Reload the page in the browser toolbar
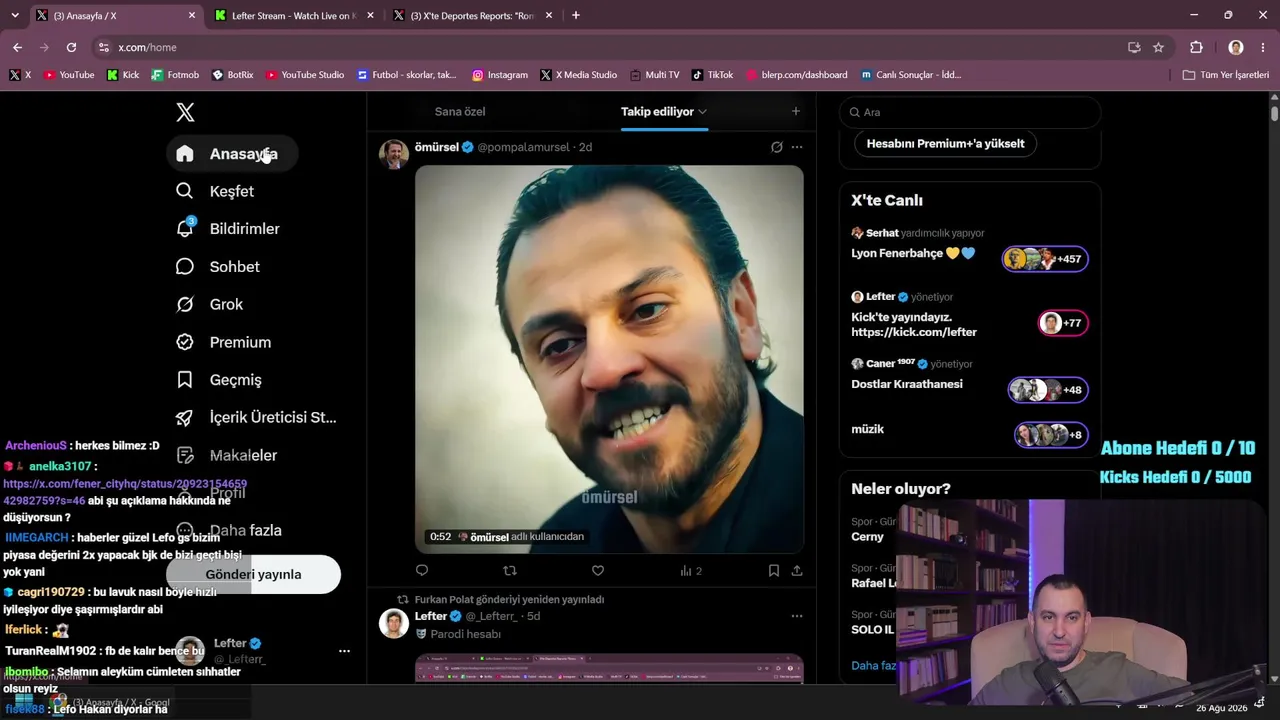 tap(71, 47)
